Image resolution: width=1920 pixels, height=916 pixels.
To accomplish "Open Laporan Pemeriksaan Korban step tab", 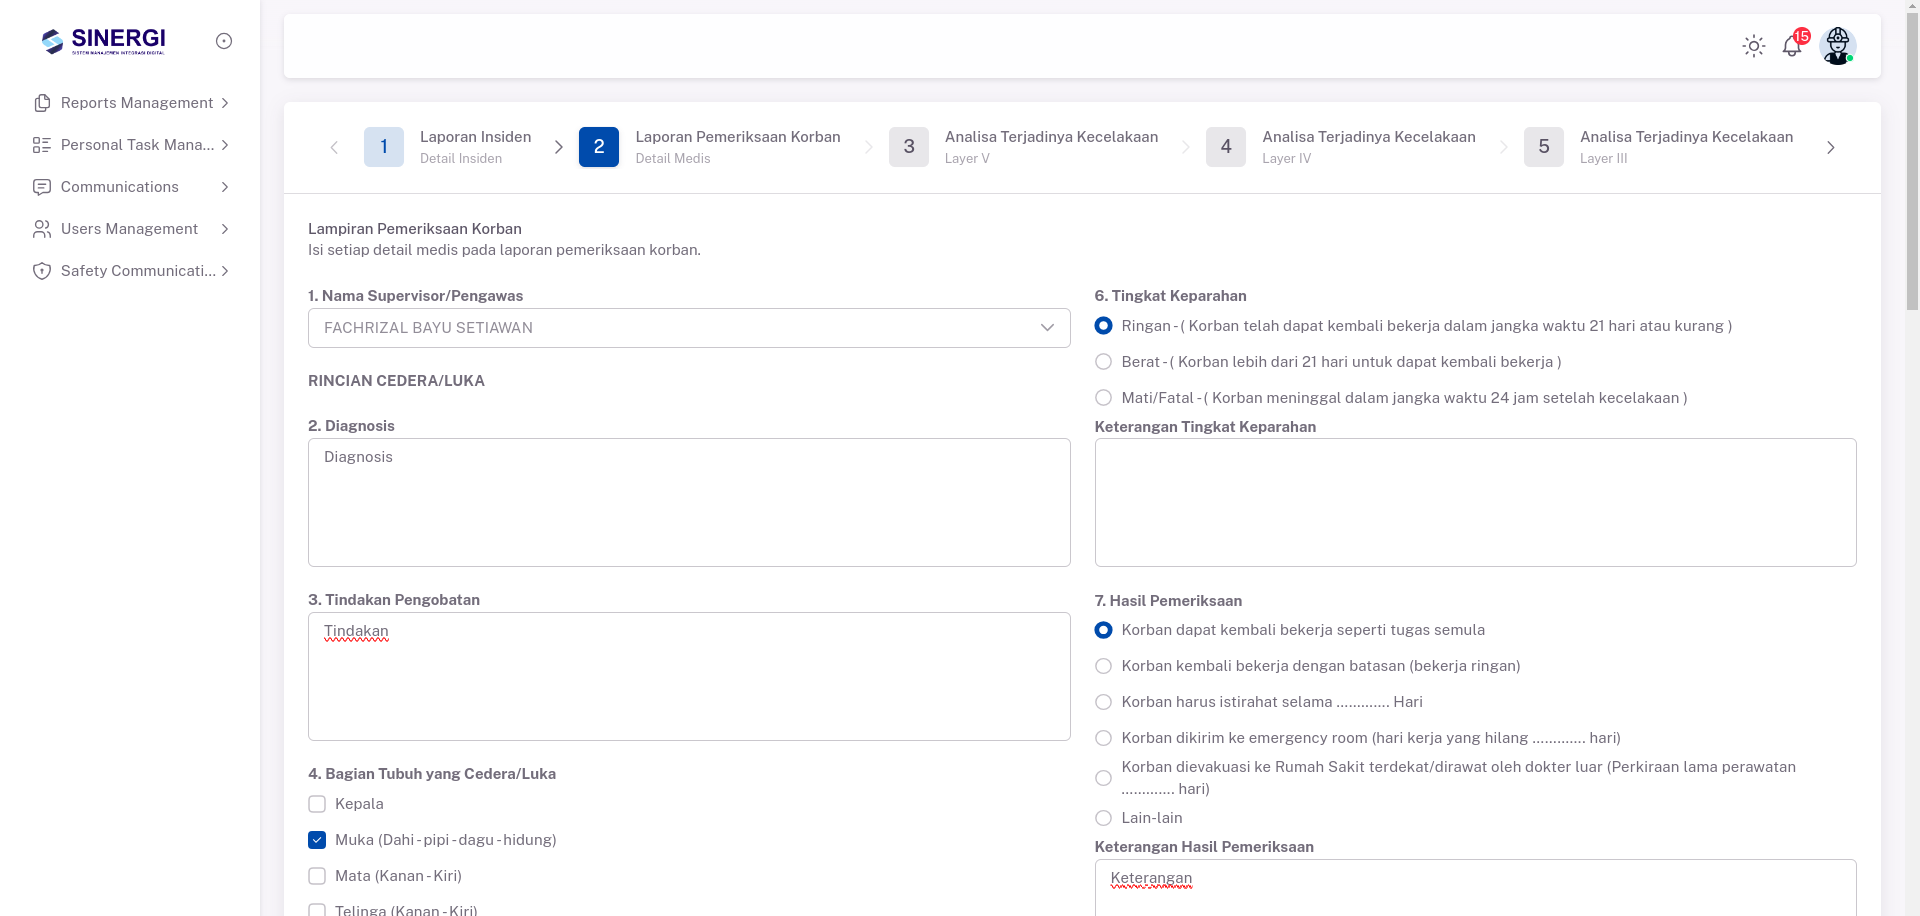I will pos(710,147).
